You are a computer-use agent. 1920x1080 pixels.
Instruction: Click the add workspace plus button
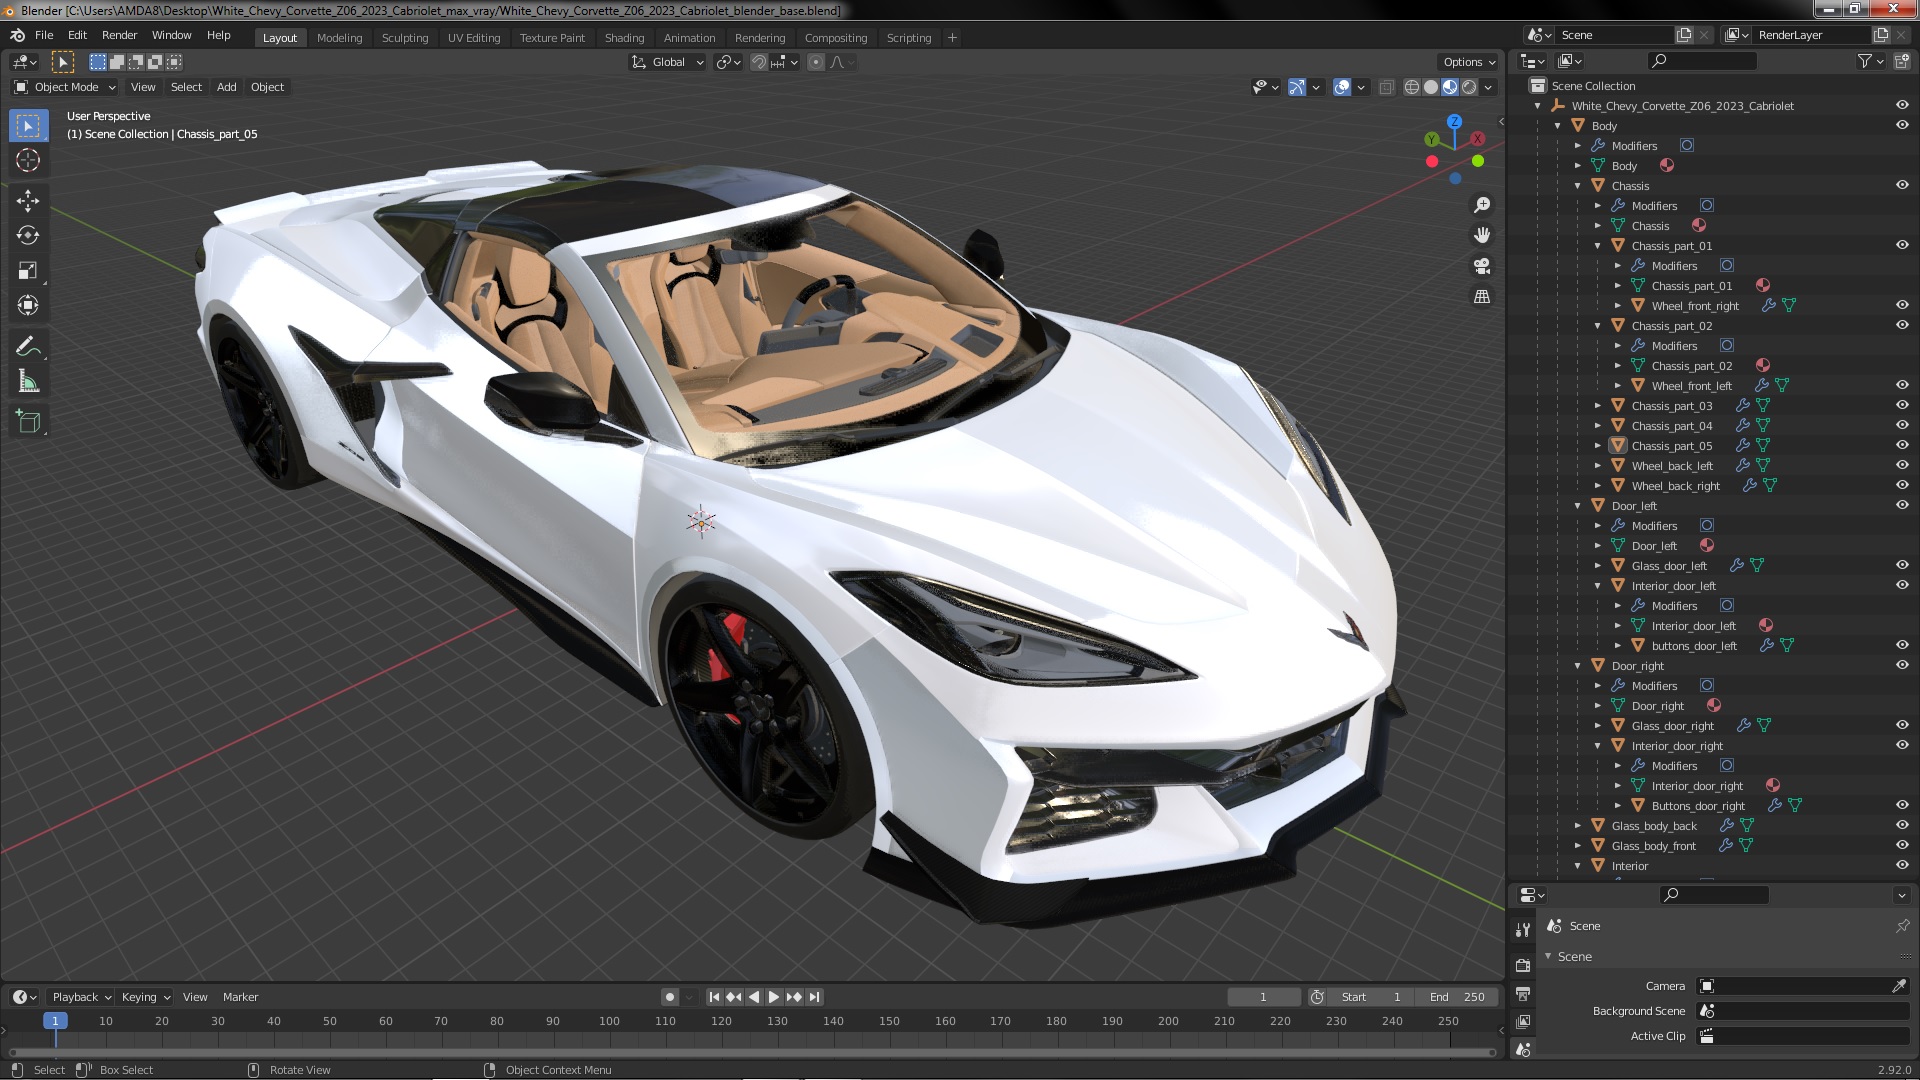coord(952,38)
